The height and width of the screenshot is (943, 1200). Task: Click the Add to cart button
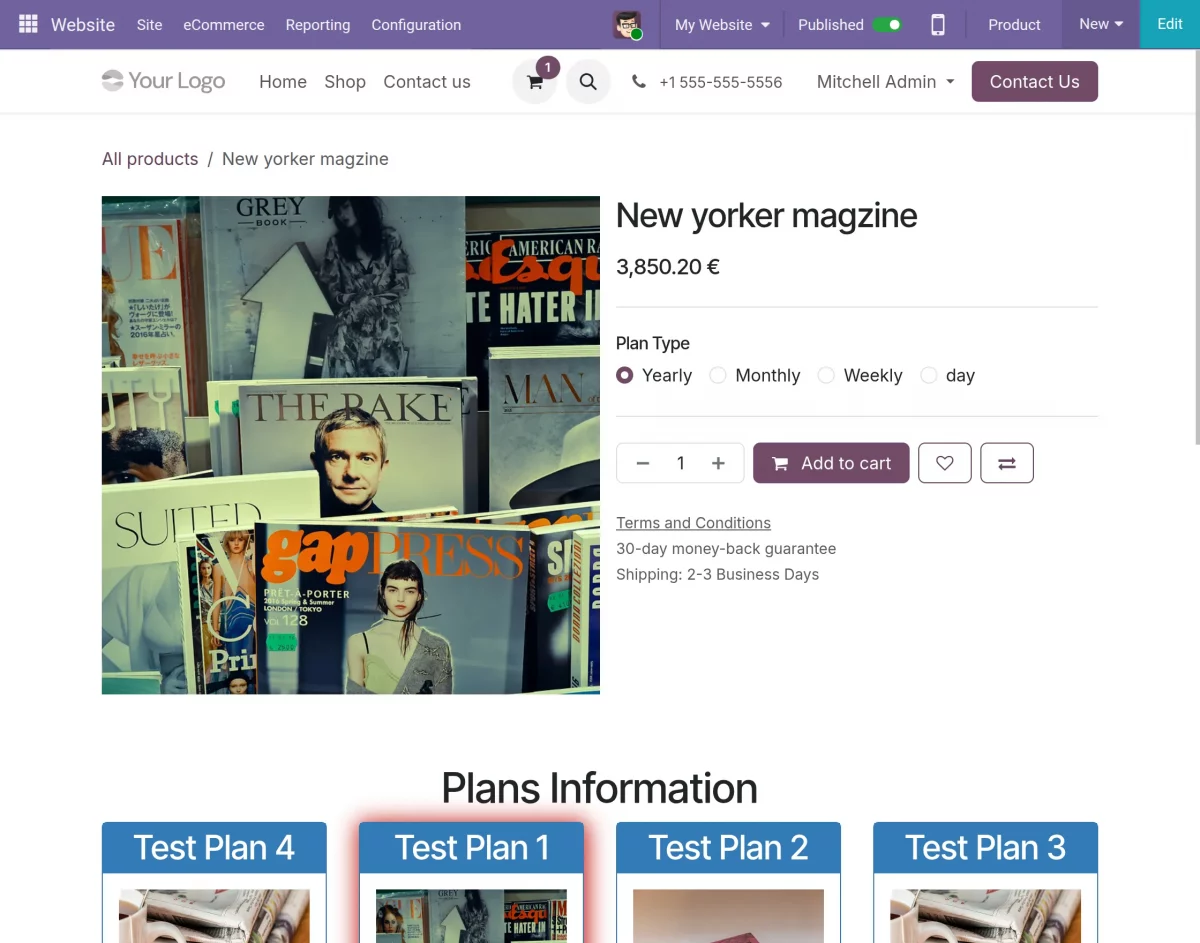pos(830,462)
